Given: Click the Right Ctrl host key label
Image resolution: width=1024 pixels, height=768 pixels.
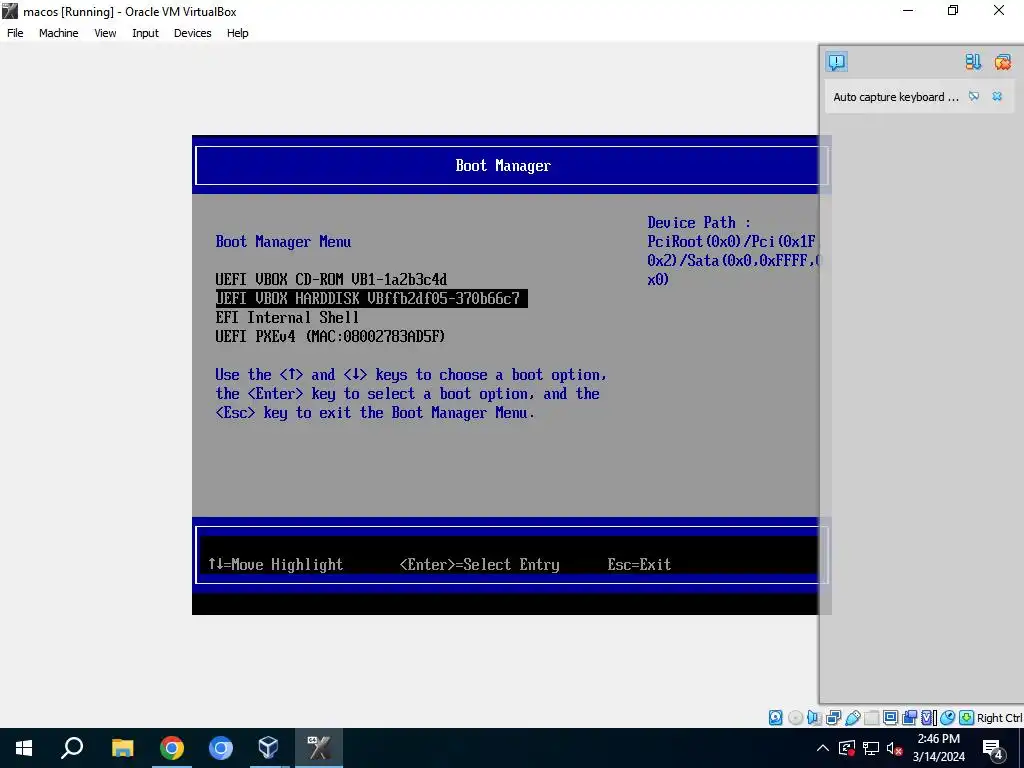Looking at the screenshot, I should pyautogui.click(x=999, y=718).
